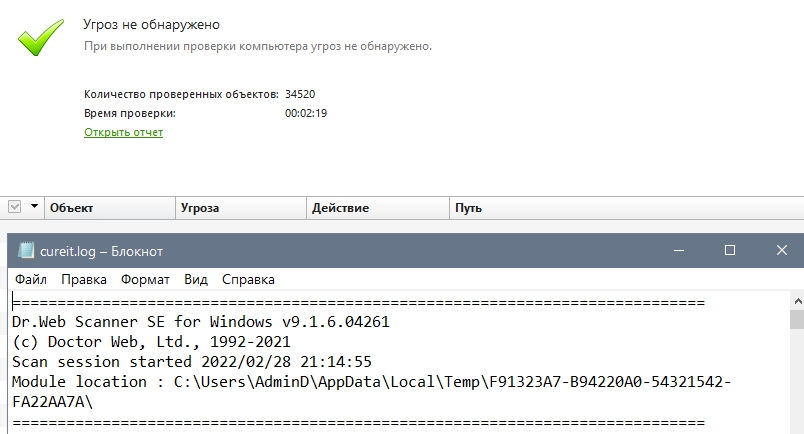Sort by the 'Действие' column header
The height and width of the screenshot is (434, 804).
[378, 208]
